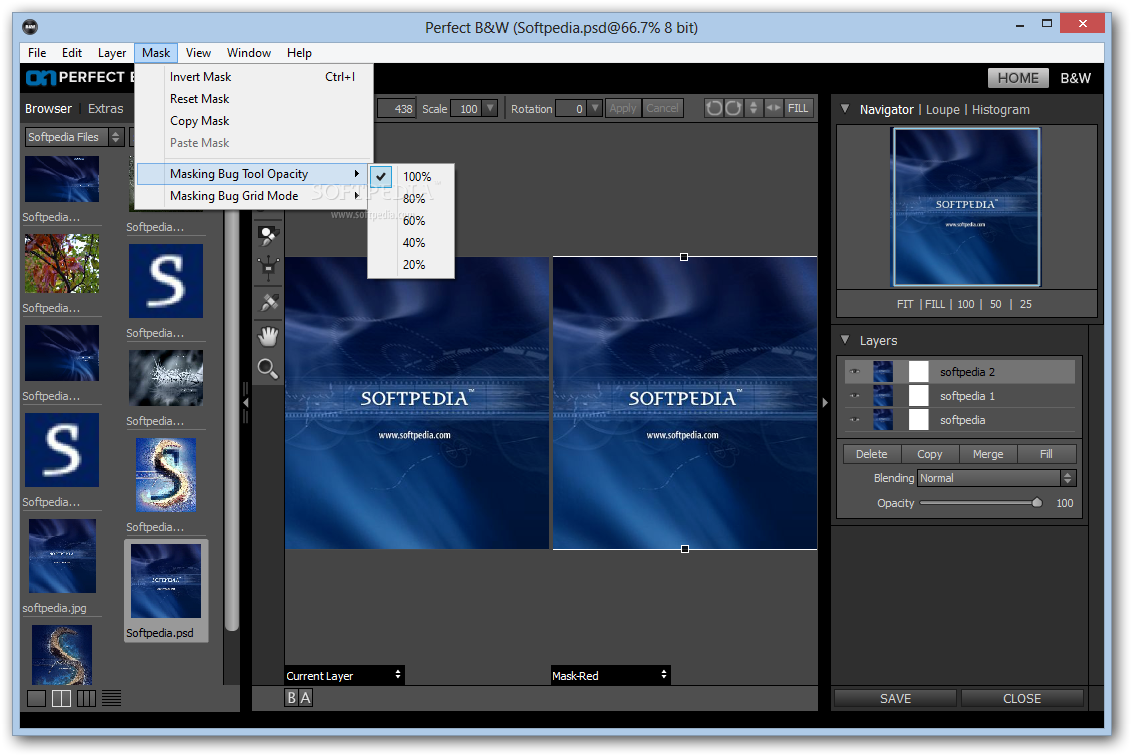
Task: Click the SAVE button
Action: click(x=895, y=698)
